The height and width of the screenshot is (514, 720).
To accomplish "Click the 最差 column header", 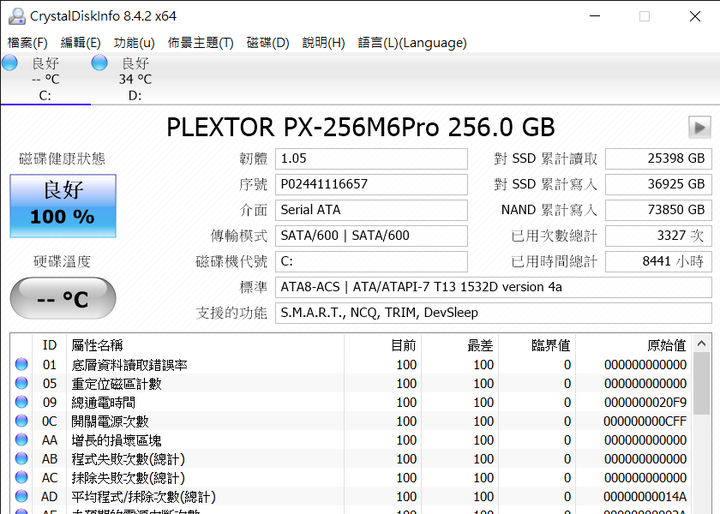I will [460, 345].
